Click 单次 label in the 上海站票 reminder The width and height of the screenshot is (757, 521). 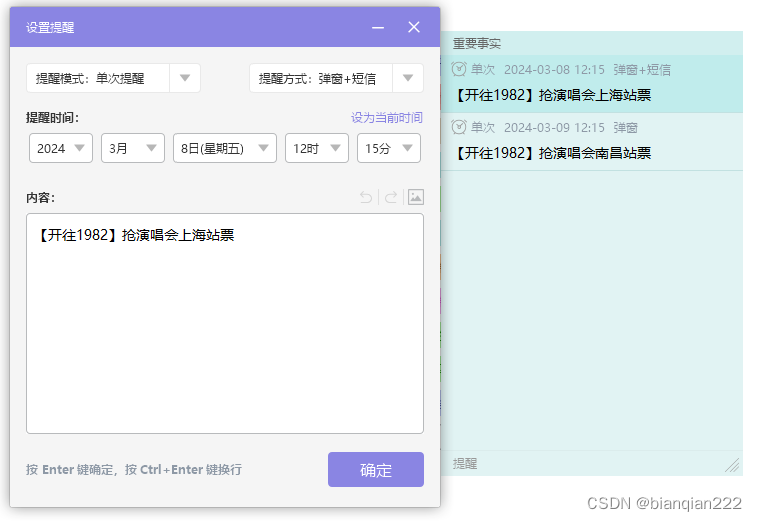click(483, 70)
